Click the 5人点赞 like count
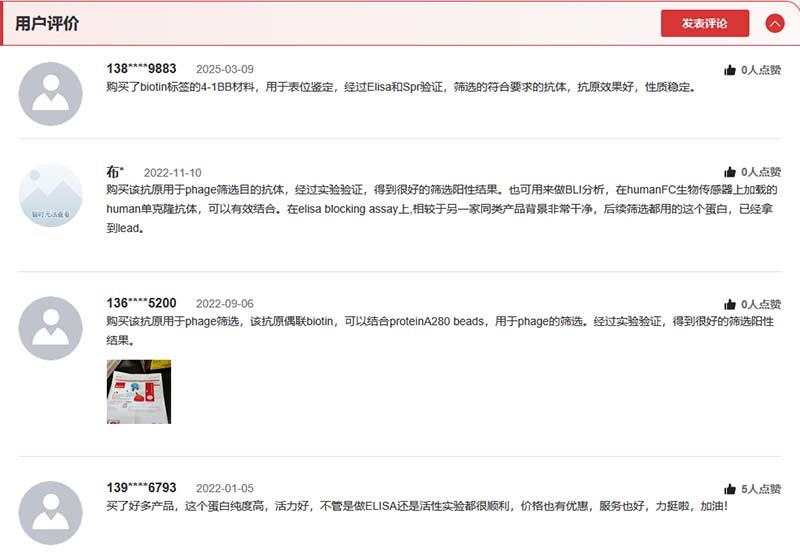800x554 pixels. (x=761, y=489)
